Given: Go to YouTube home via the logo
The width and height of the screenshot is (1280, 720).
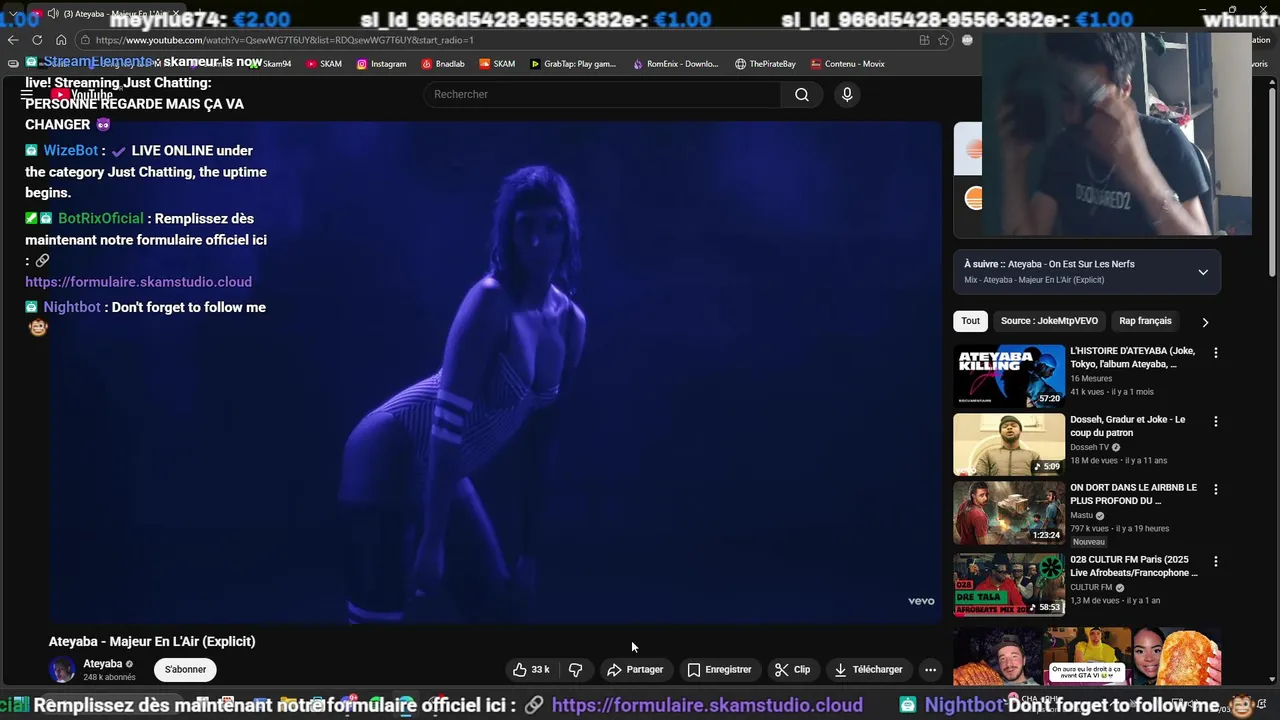Looking at the screenshot, I should 82,95.
